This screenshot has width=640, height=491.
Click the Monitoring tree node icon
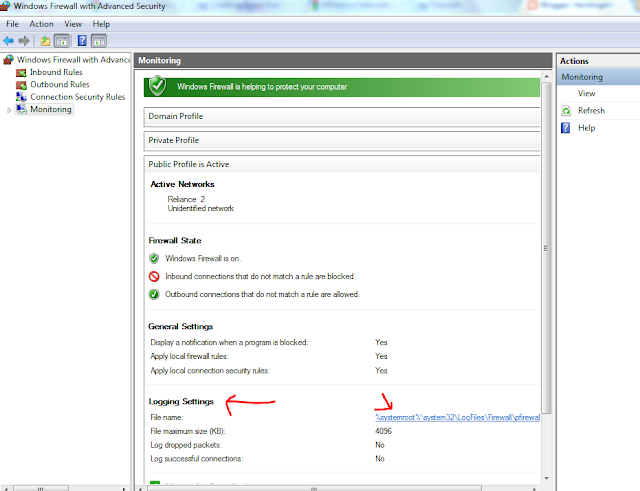pos(21,109)
